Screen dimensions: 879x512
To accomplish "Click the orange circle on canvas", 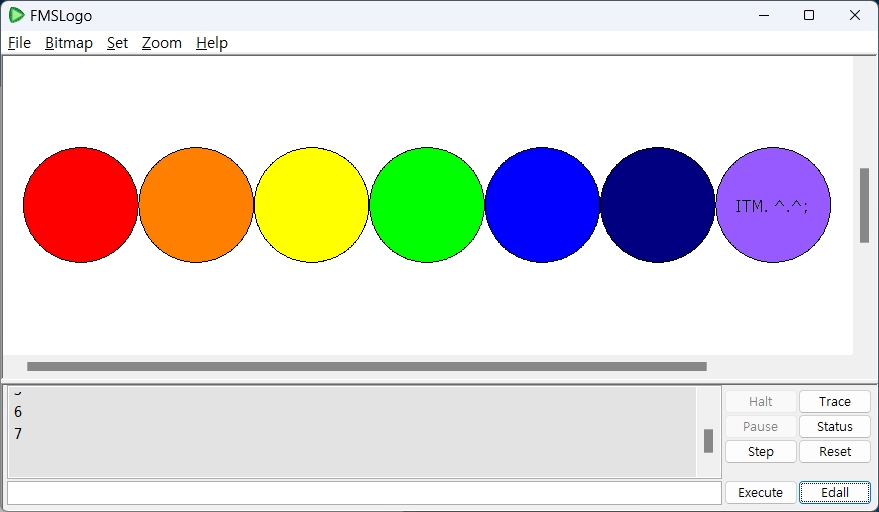I will [x=196, y=205].
